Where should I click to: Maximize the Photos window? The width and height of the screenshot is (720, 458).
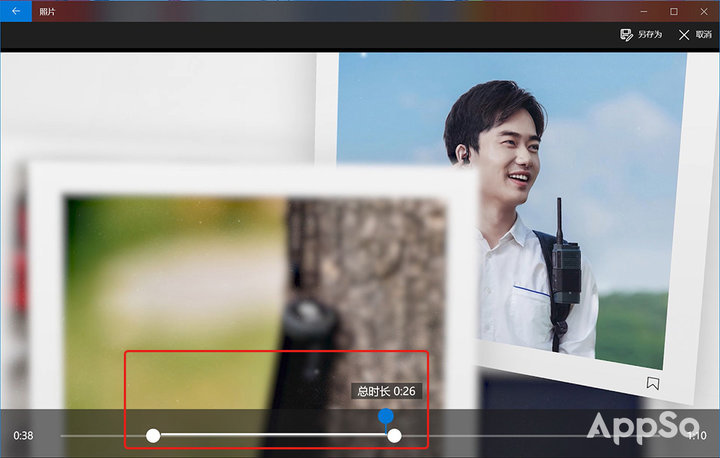(674, 11)
